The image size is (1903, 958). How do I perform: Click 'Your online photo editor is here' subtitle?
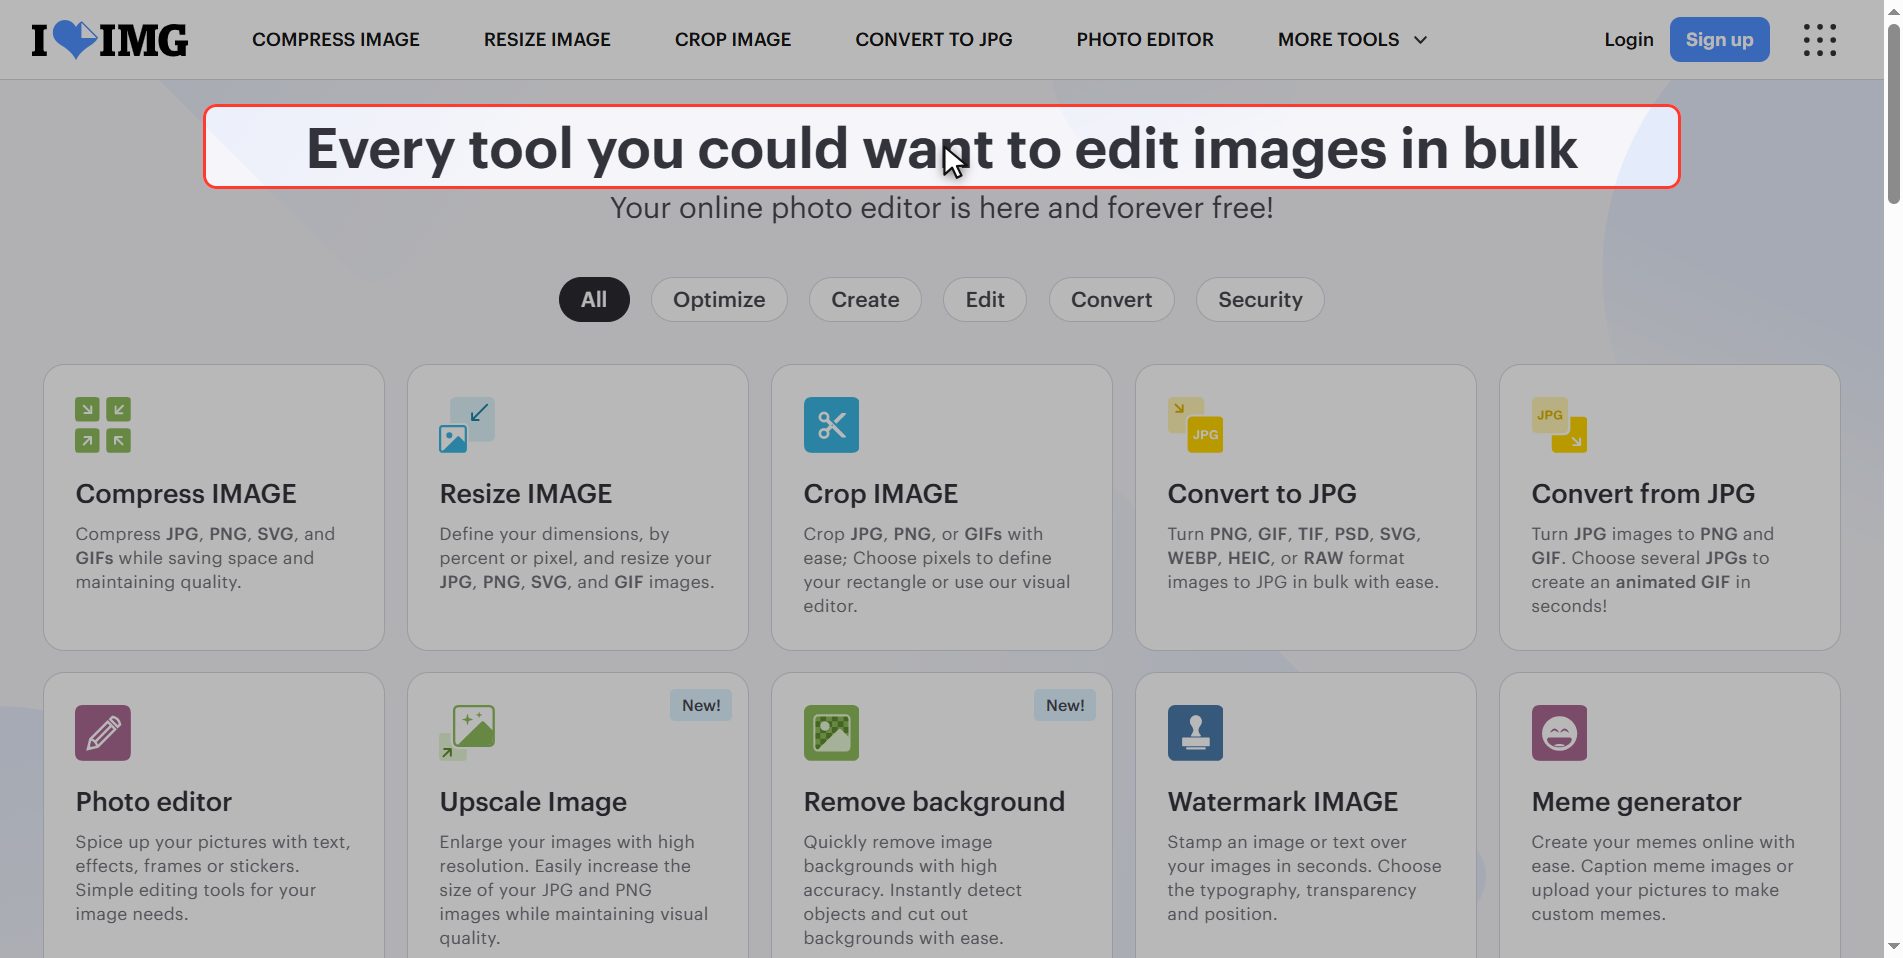pos(942,208)
